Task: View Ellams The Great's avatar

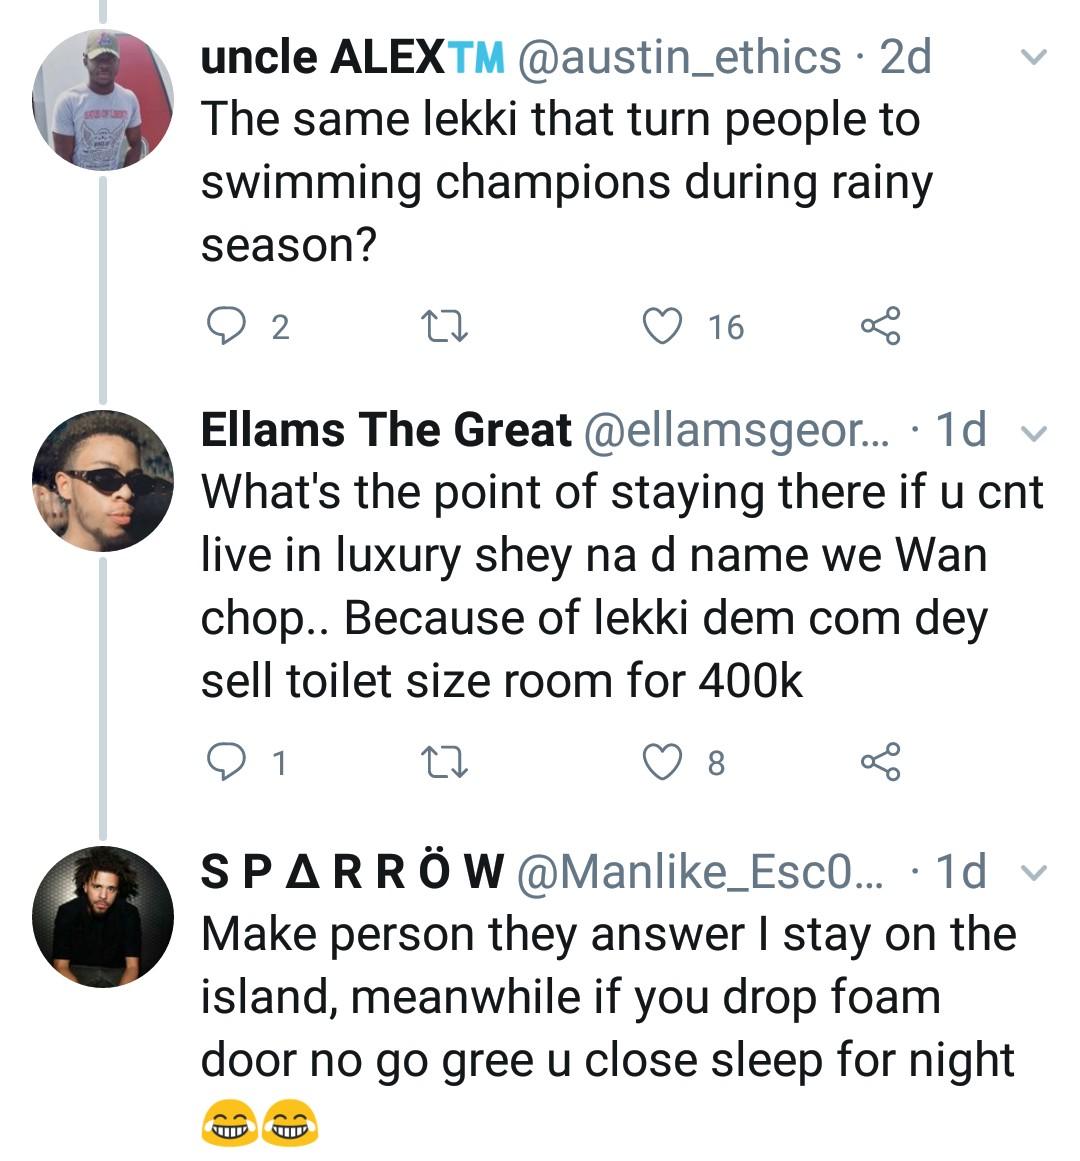Action: click(x=102, y=480)
